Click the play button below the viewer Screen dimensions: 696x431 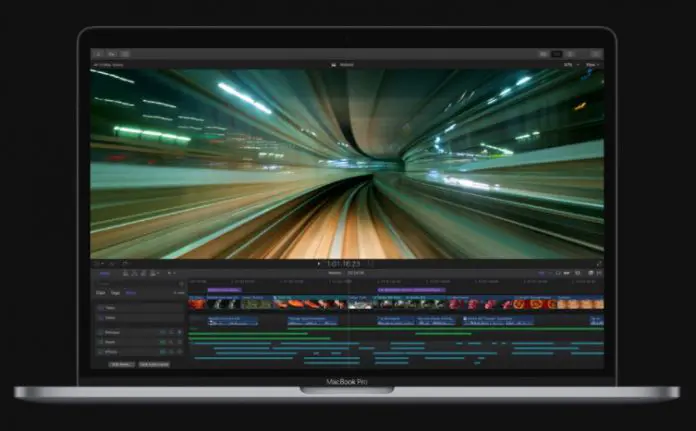[x=319, y=263]
